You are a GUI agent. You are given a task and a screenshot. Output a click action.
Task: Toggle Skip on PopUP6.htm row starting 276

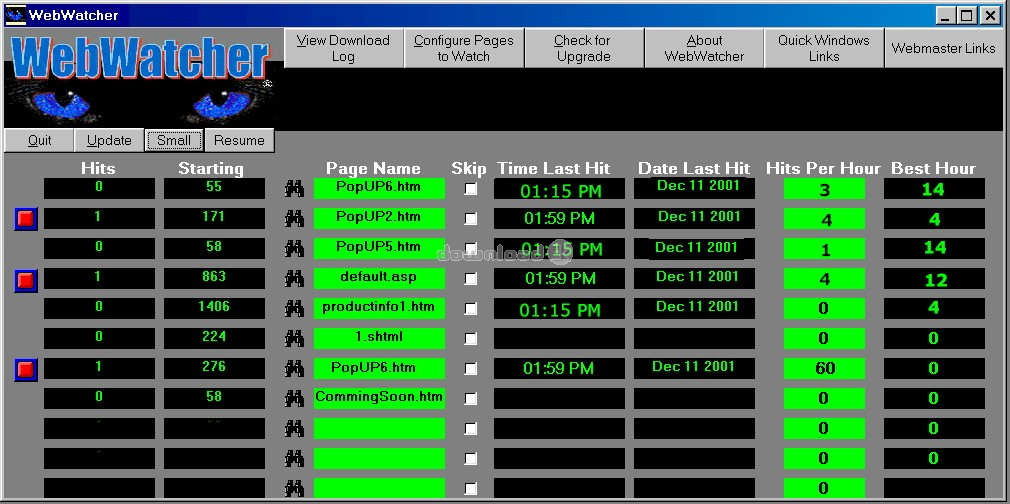click(471, 368)
